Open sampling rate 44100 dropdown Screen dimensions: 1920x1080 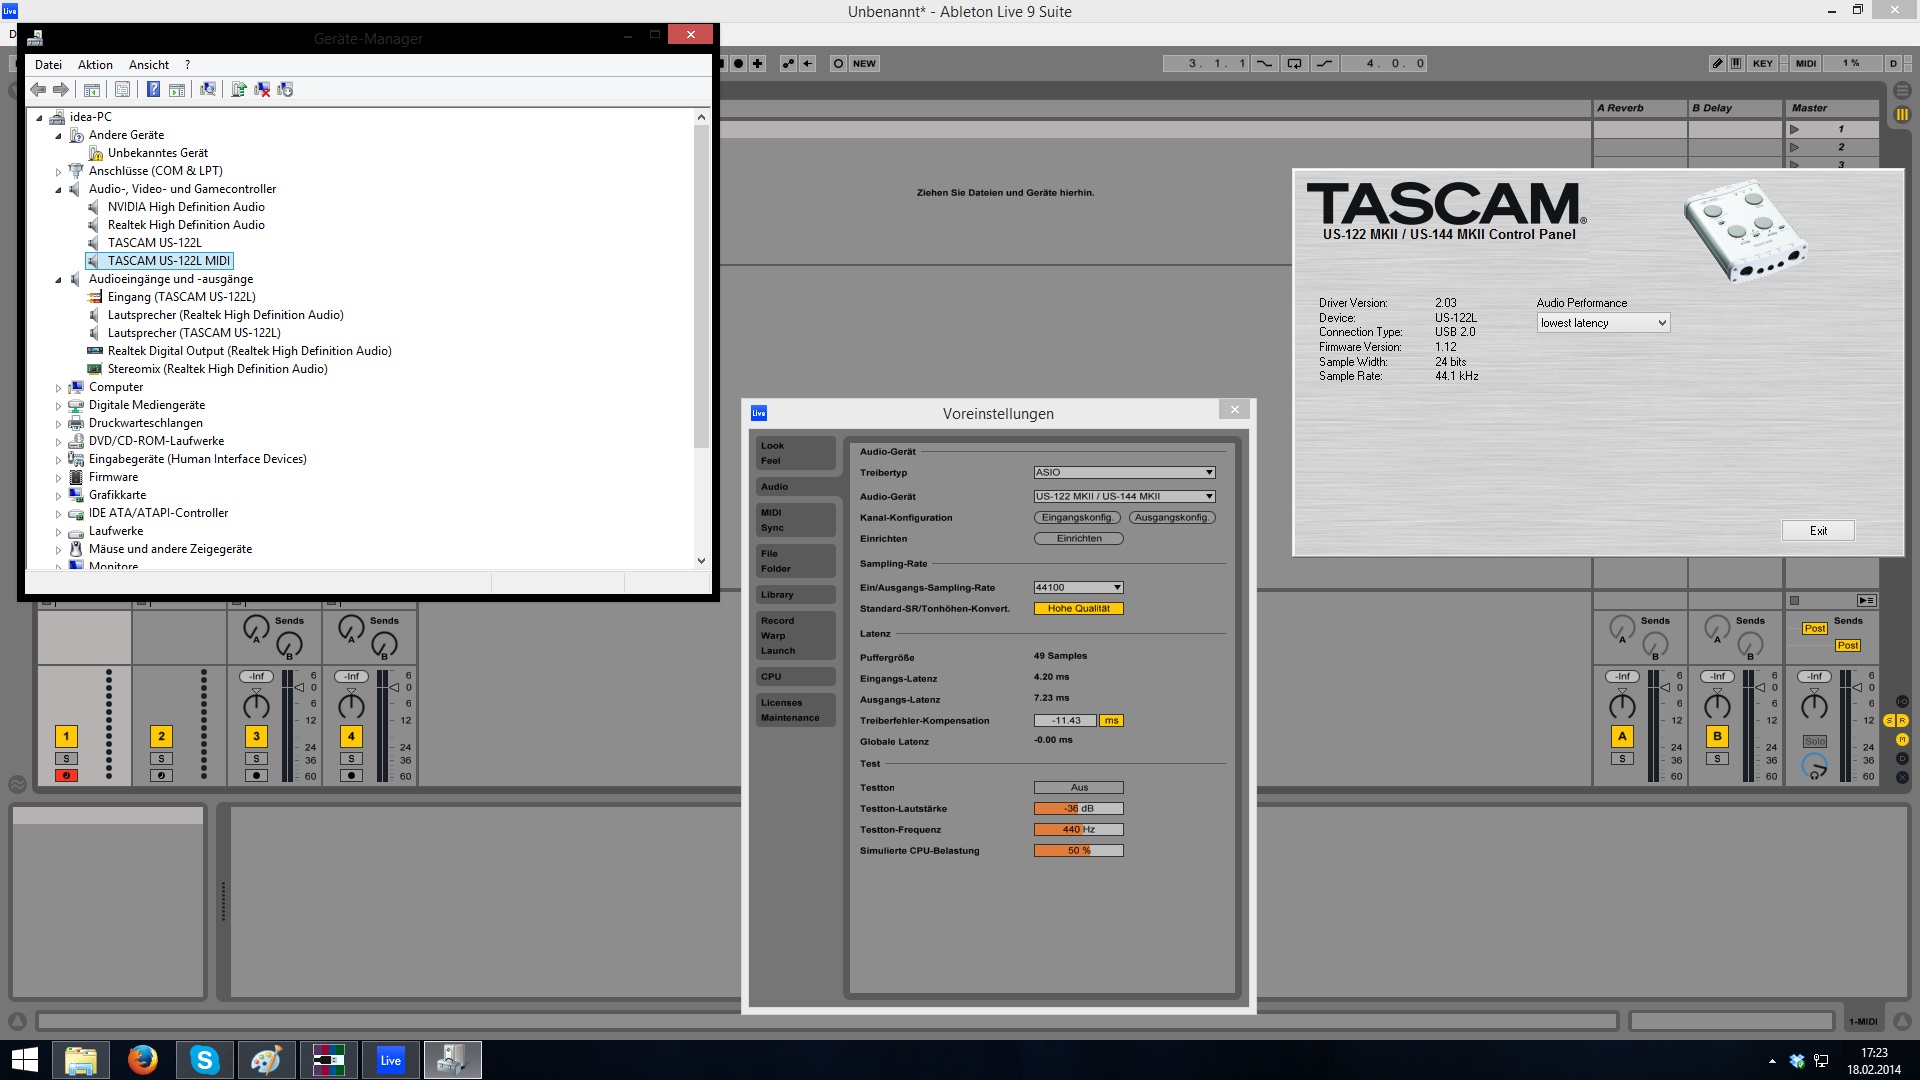[x=1078, y=588]
